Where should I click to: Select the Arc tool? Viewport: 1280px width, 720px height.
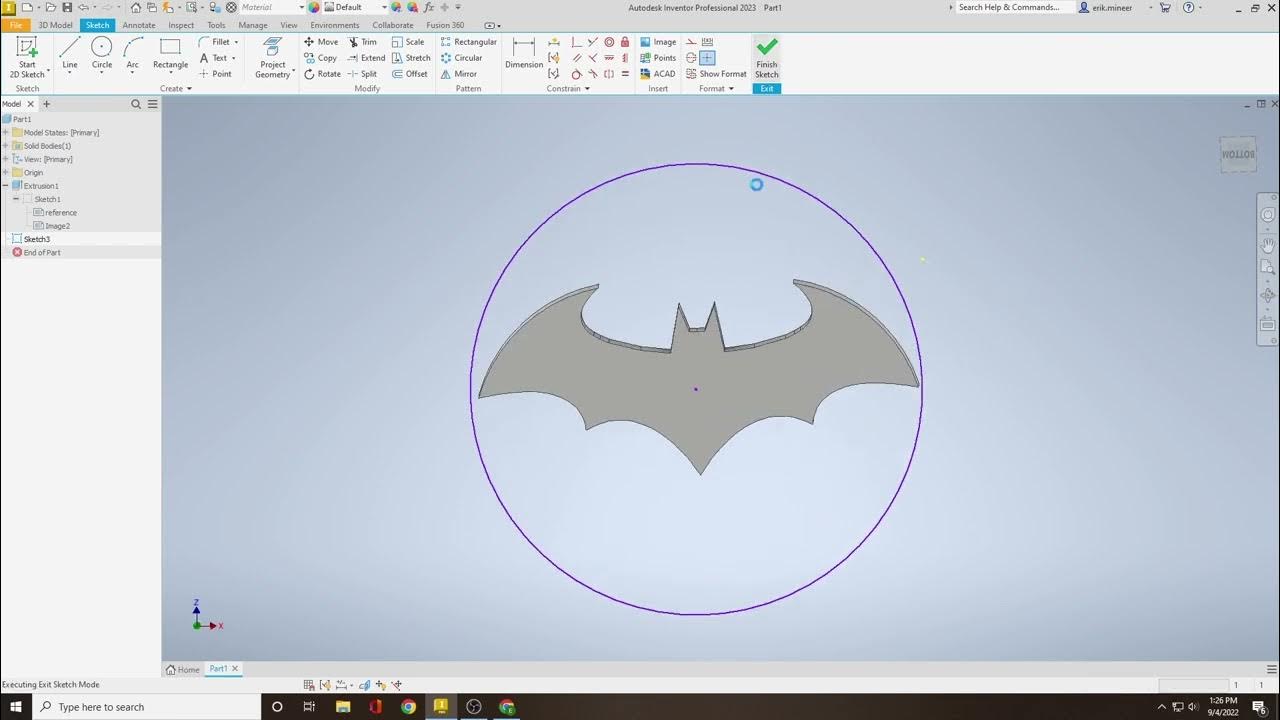click(132, 53)
